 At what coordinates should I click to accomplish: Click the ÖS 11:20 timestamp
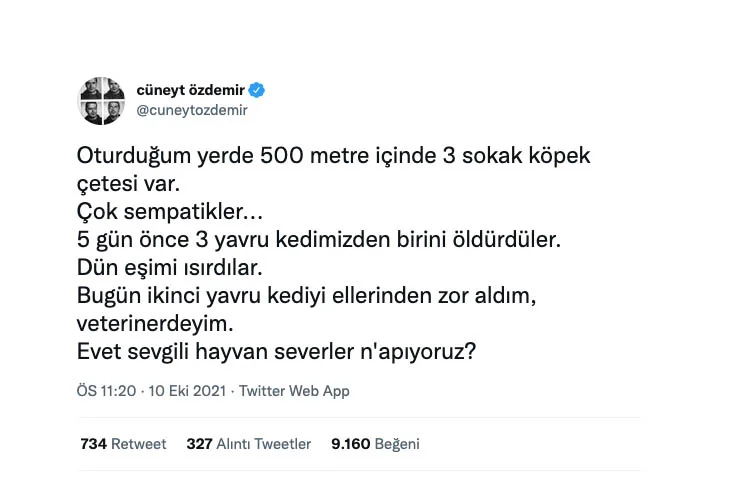(x=105, y=391)
